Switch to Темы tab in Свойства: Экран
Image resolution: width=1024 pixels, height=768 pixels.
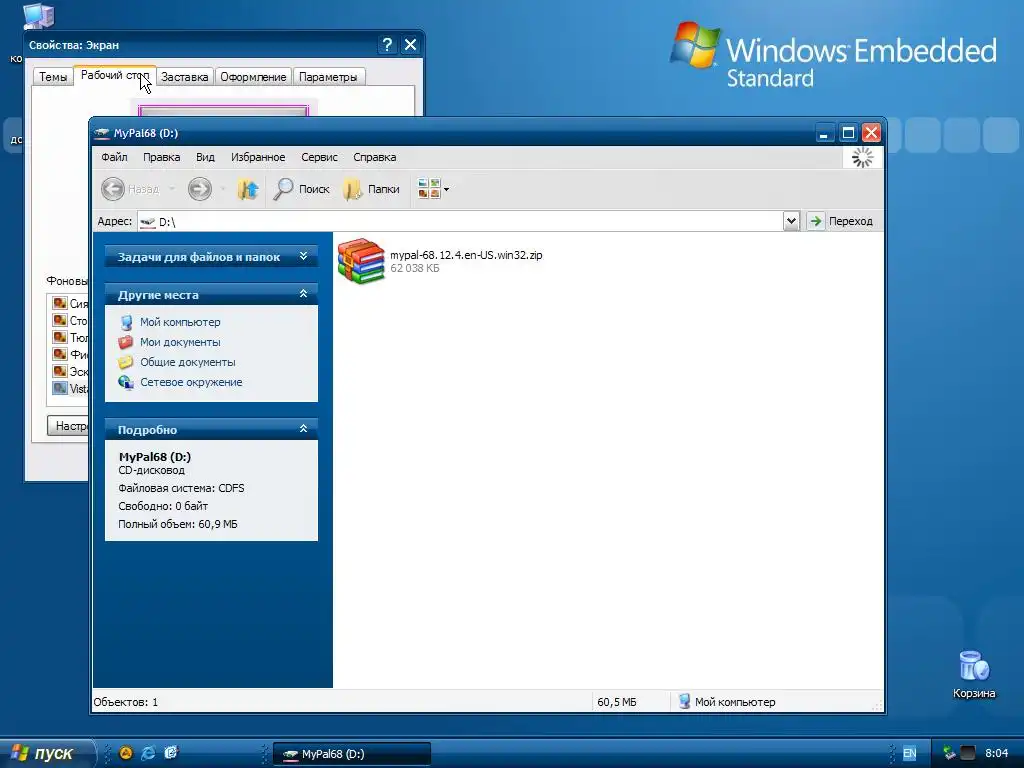[53, 77]
